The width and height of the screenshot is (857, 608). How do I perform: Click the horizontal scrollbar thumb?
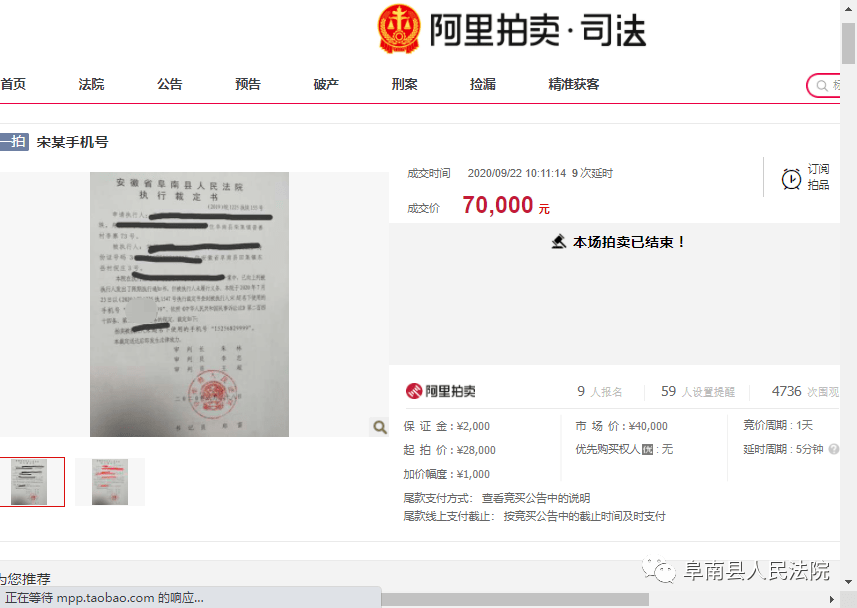tap(515, 600)
